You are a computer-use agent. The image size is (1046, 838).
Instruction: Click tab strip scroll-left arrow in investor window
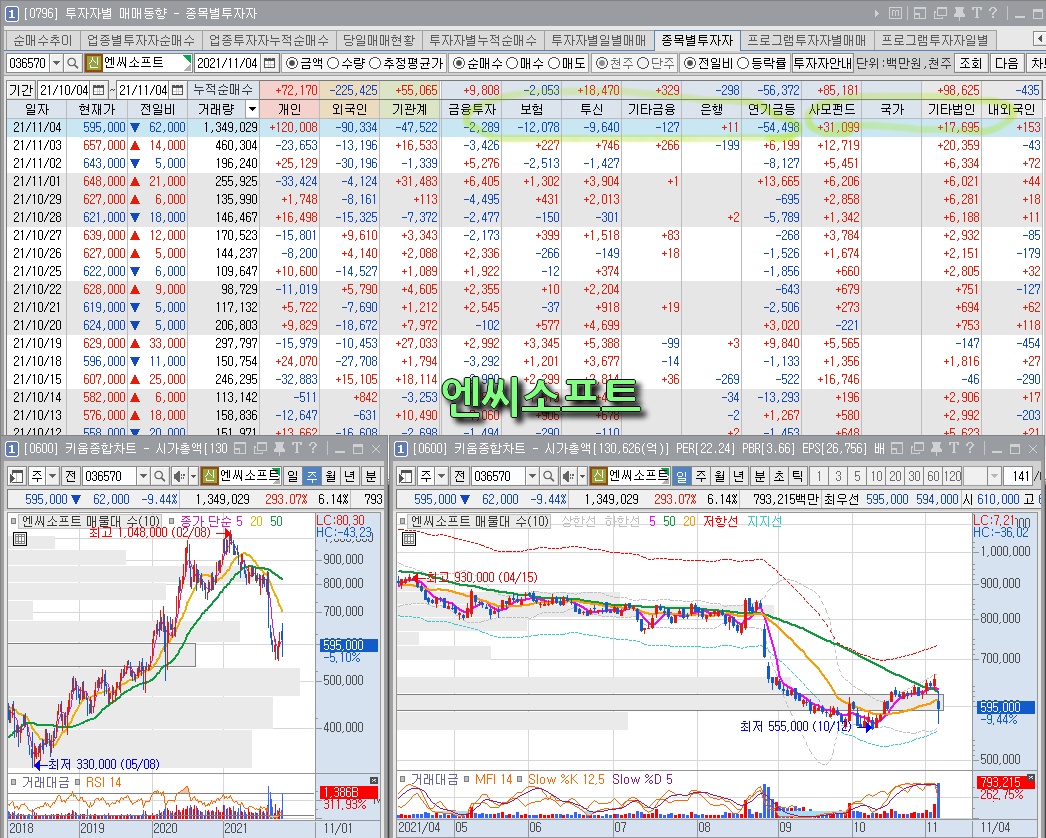(x=1039, y=40)
